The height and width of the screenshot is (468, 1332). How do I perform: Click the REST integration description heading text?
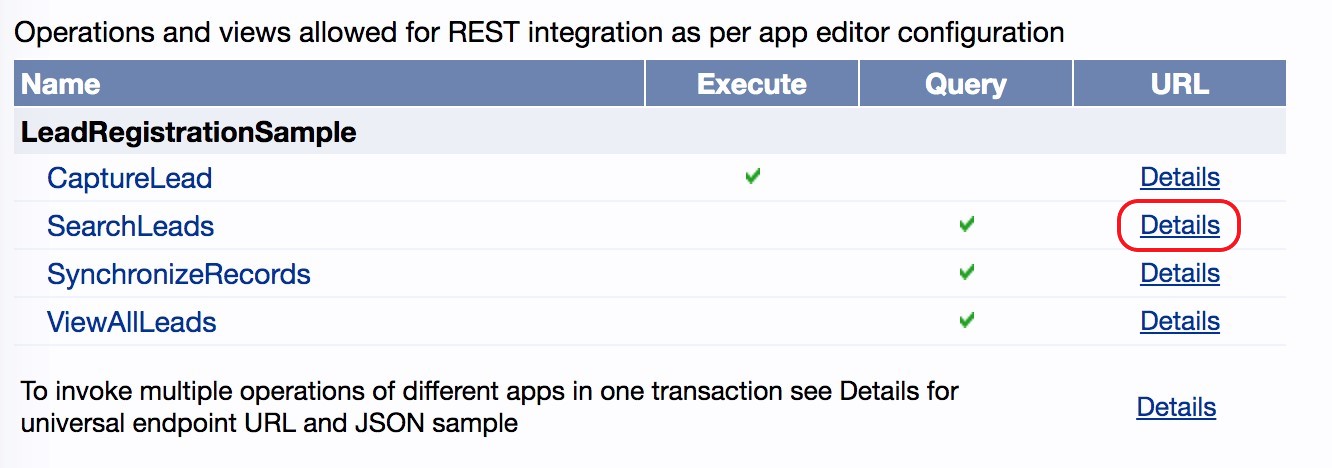coord(539,33)
